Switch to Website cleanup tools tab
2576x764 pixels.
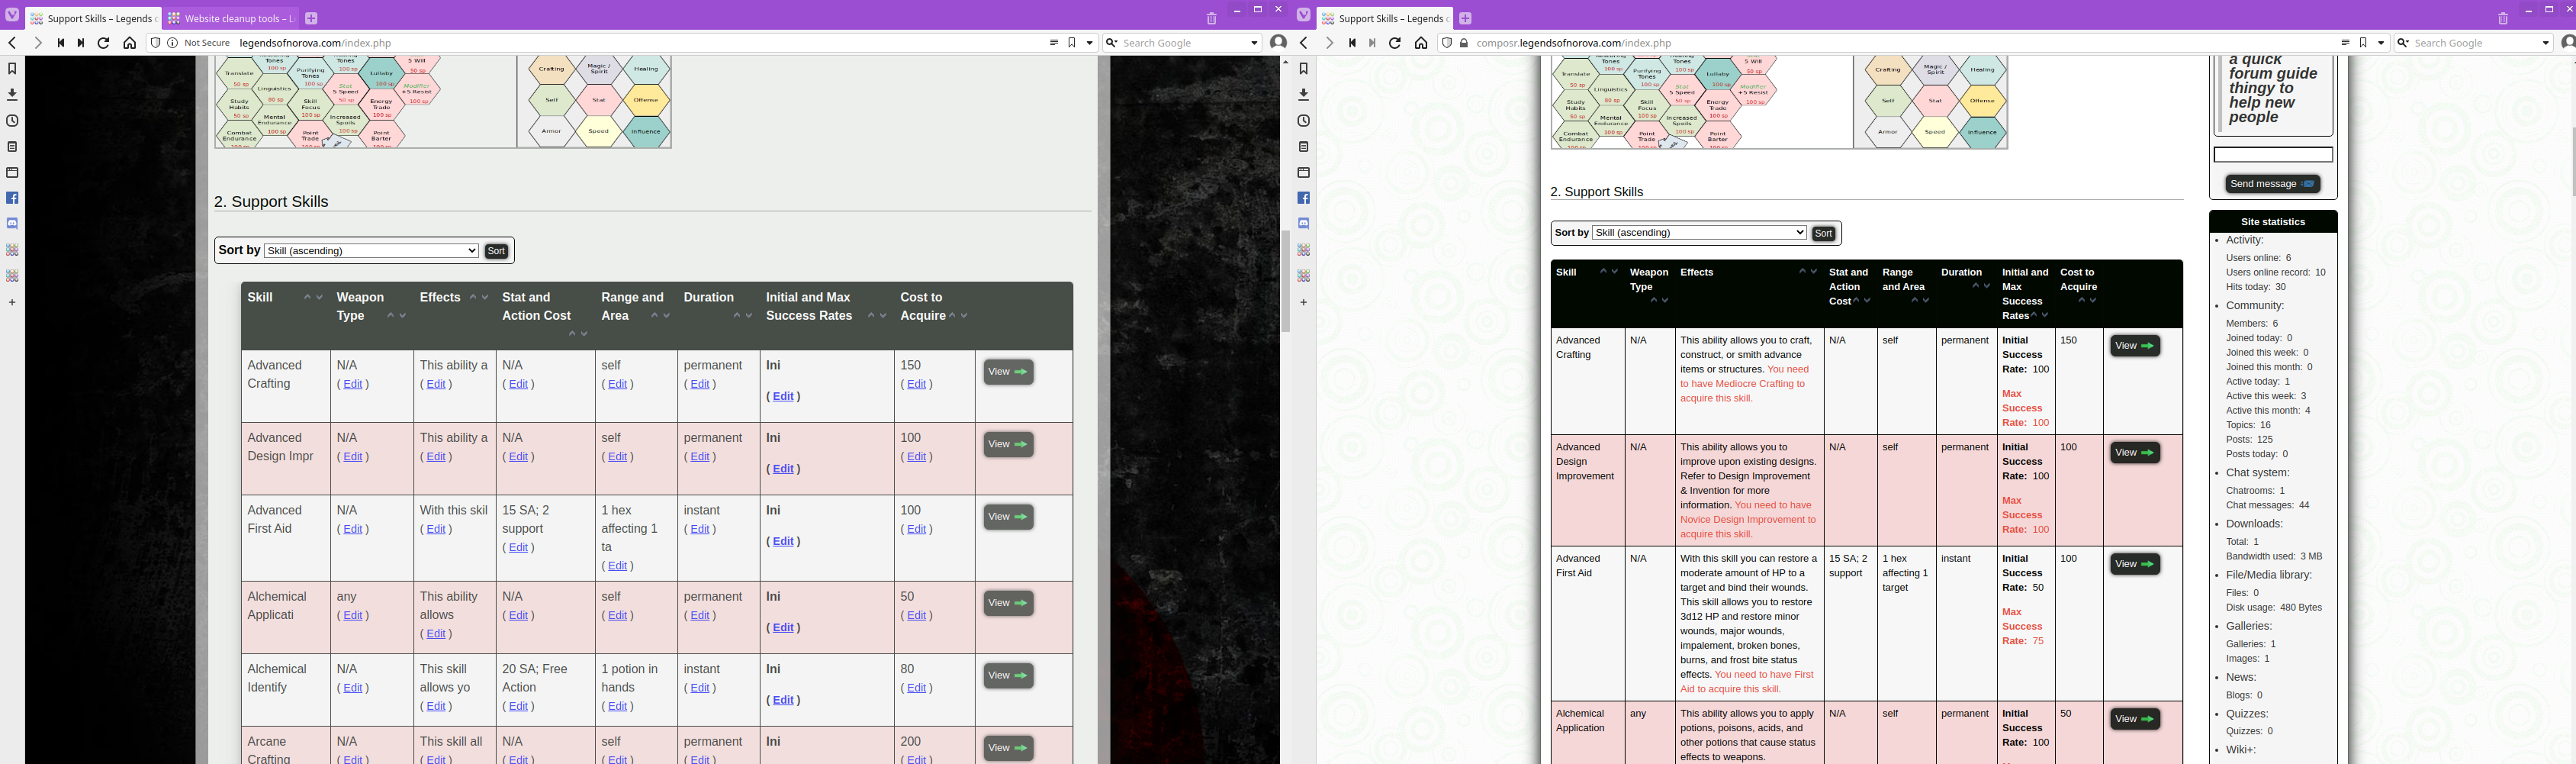click(229, 18)
